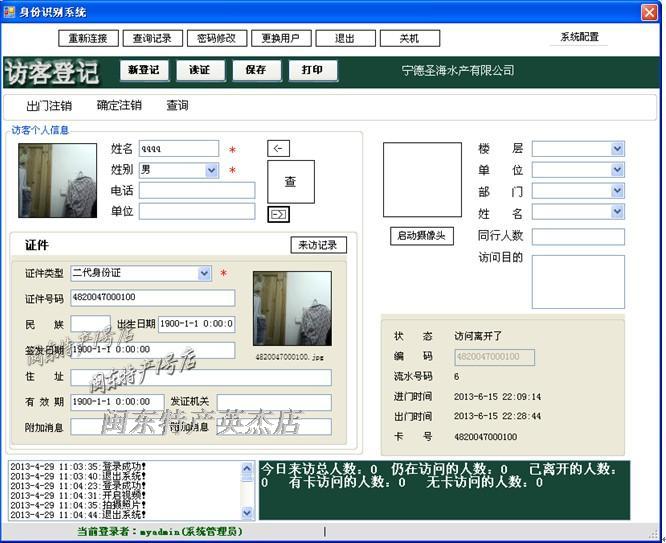The width and height of the screenshot is (666, 543).
Task: Click the app icon in the title bar
Action: [x=9, y=11]
